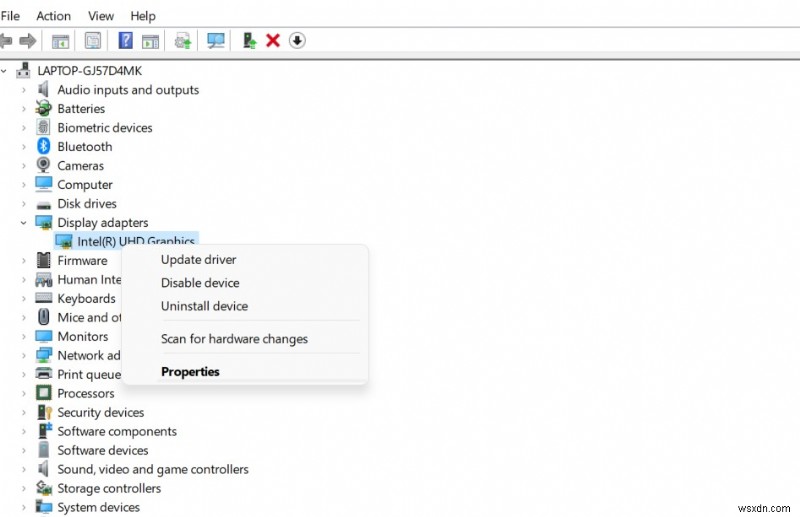This screenshot has height=517, width=800.
Task: Click the Intel(R) UHD Graphics adapter icon
Action: pos(64,241)
